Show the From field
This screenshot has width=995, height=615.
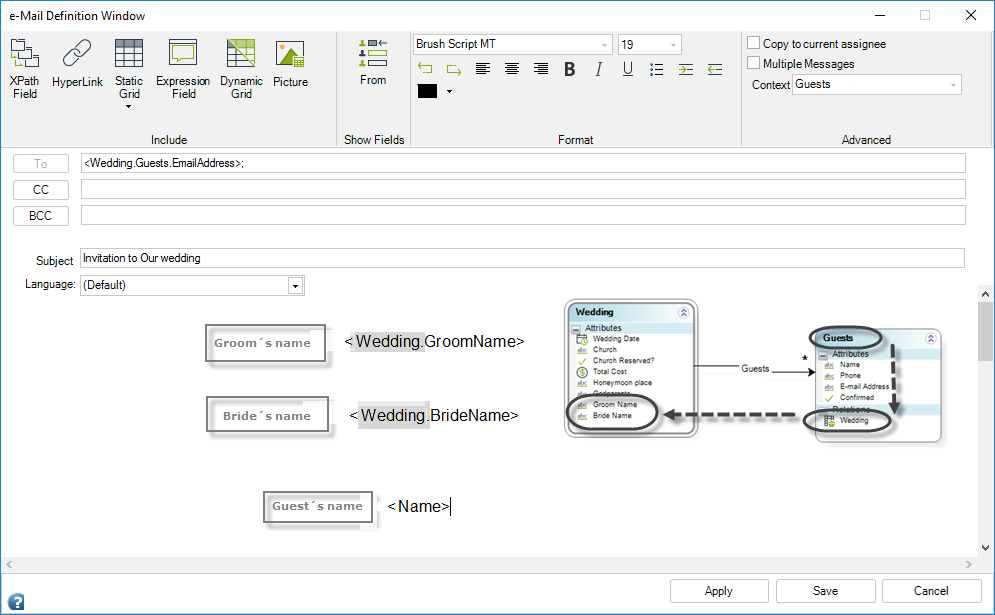(373, 62)
